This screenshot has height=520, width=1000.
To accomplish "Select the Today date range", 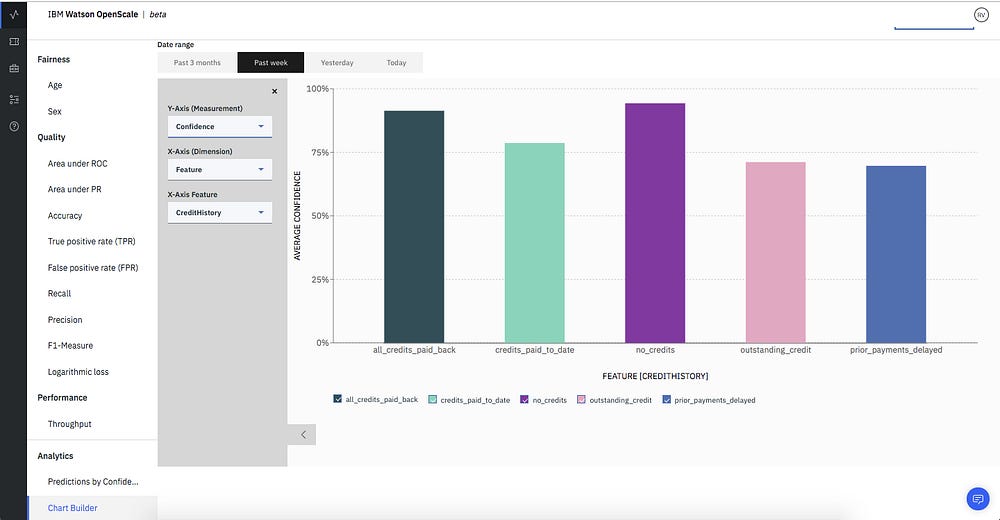I will (396, 63).
